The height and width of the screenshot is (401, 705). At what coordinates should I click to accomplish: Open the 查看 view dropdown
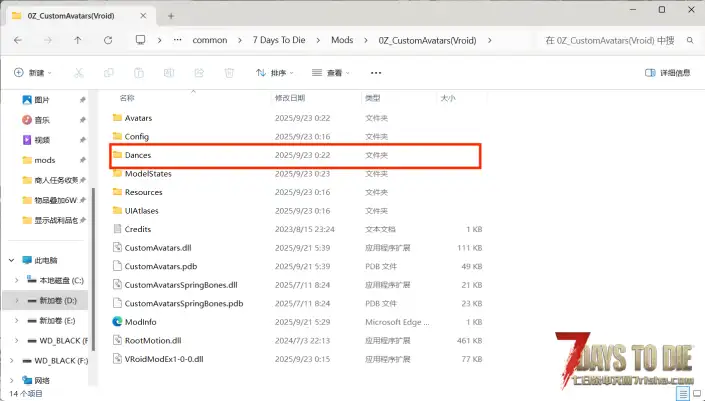(331, 73)
